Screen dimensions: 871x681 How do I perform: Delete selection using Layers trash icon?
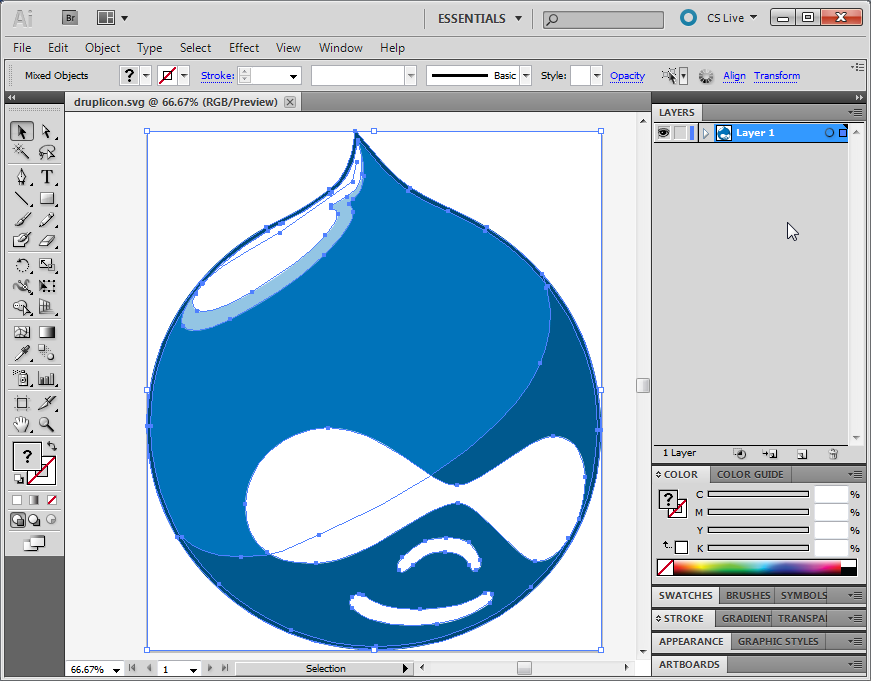(833, 454)
